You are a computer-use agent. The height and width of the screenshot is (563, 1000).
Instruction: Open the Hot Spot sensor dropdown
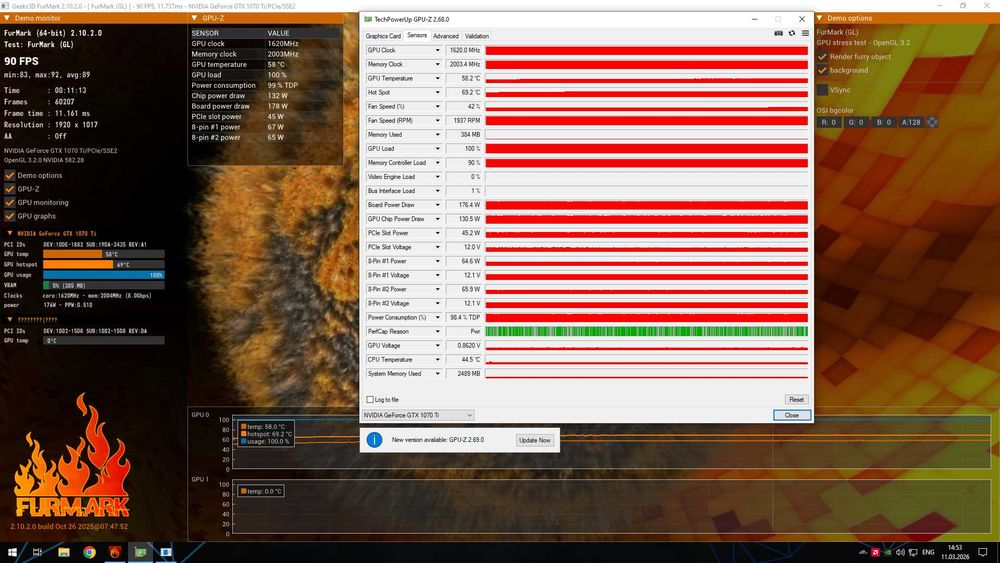pyautogui.click(x=438, y=92)
